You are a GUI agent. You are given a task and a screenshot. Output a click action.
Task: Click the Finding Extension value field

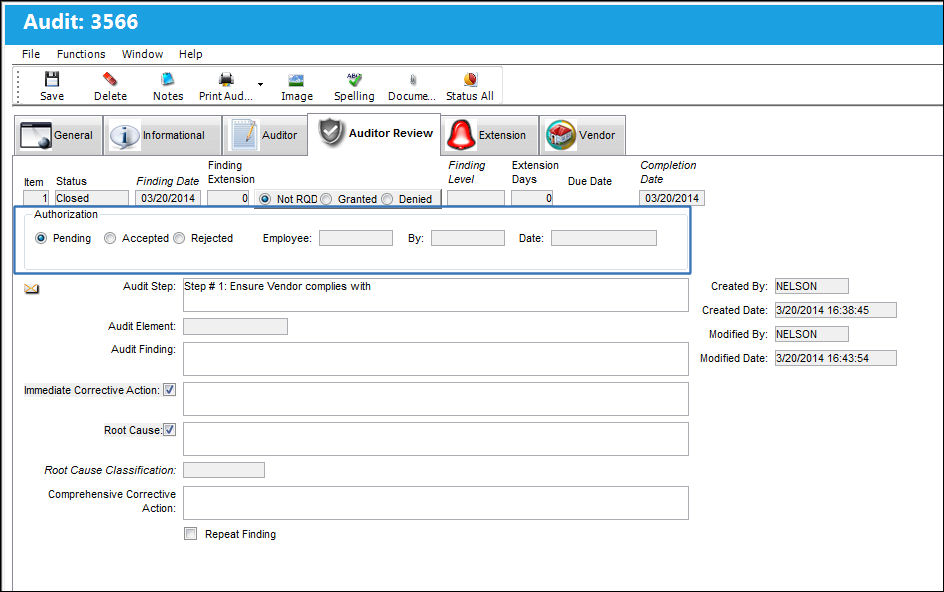pyautogui.click(x=228, y=198)
